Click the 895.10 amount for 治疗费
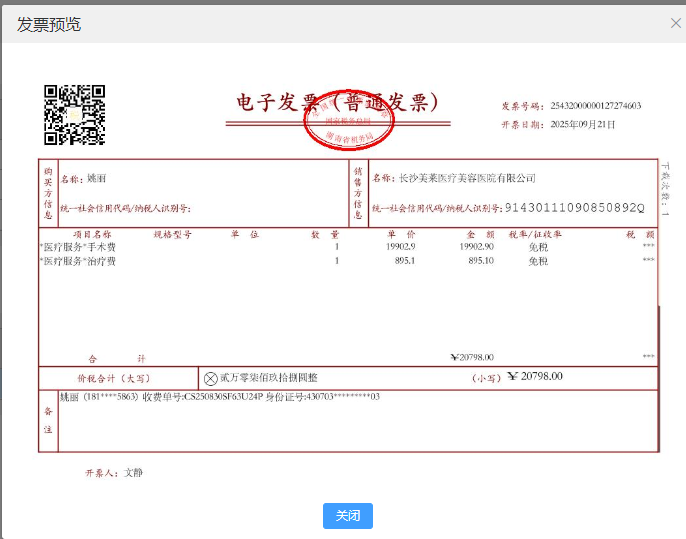This screenshot has height=539, width=686. point(480,261)
